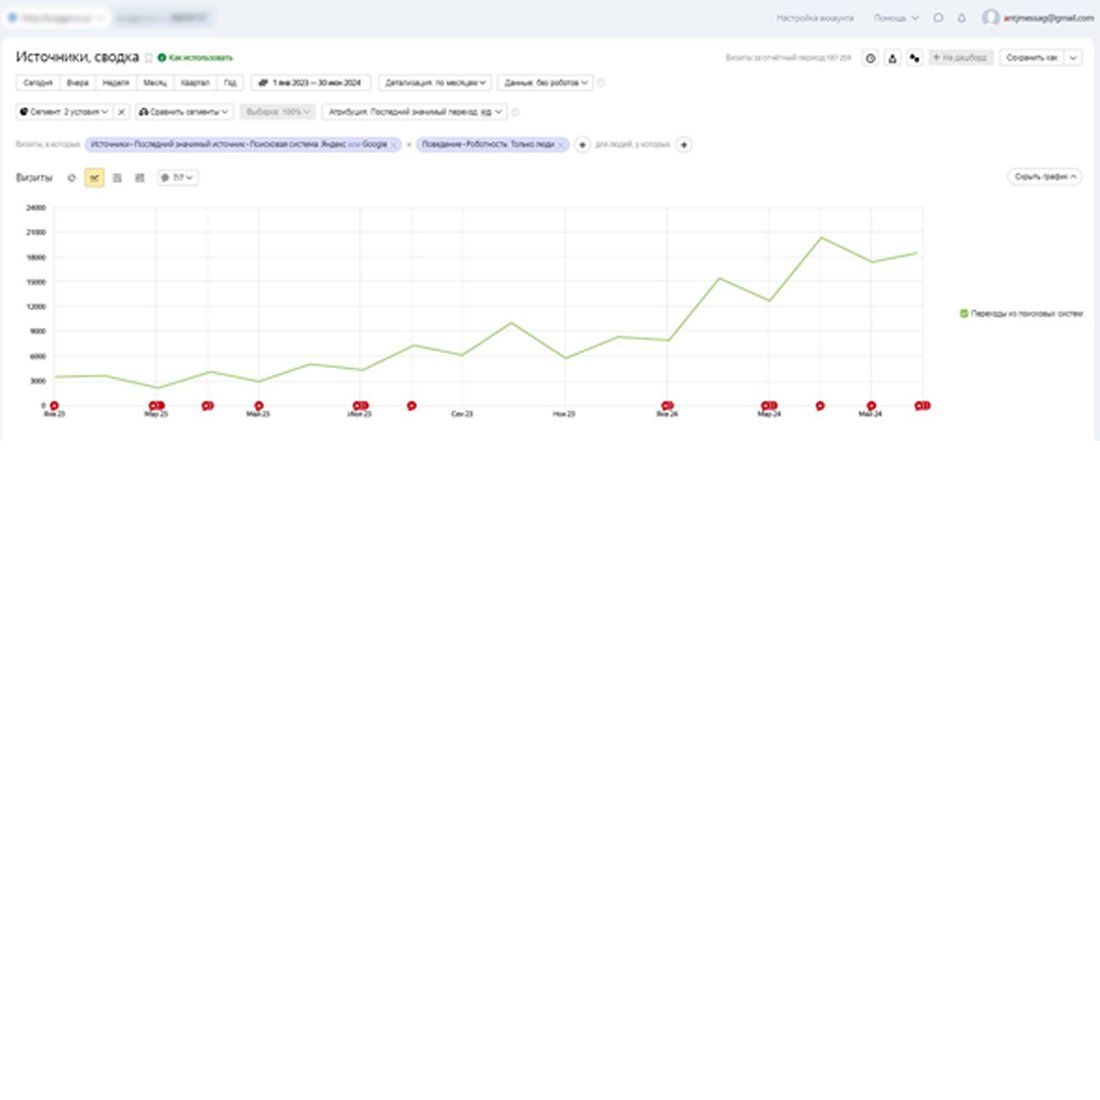This screenshot has height=1100, width=1100.
Task: Remove the 'Только люди' filter chip
Action: click(561, 145)
